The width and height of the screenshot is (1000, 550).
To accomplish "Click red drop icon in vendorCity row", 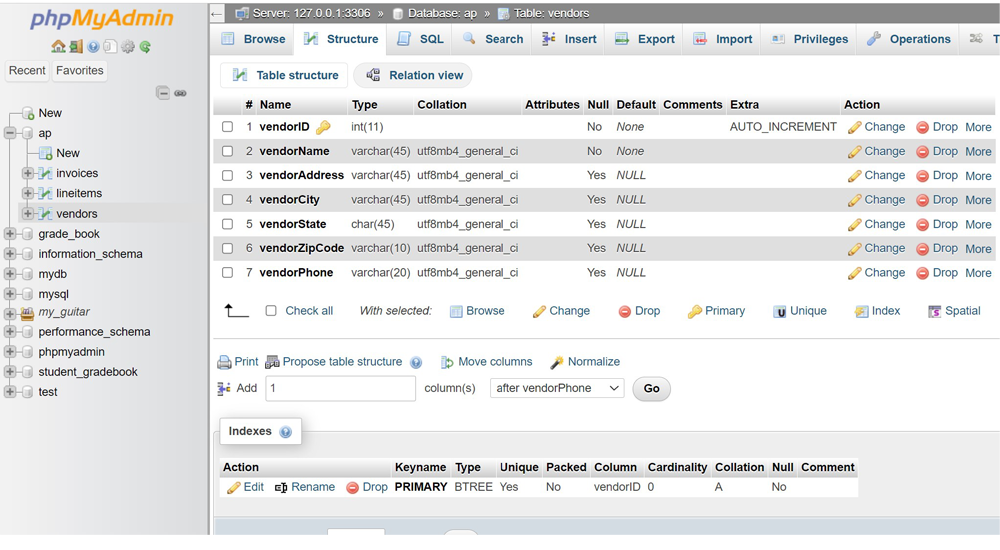I will point(922,200).
